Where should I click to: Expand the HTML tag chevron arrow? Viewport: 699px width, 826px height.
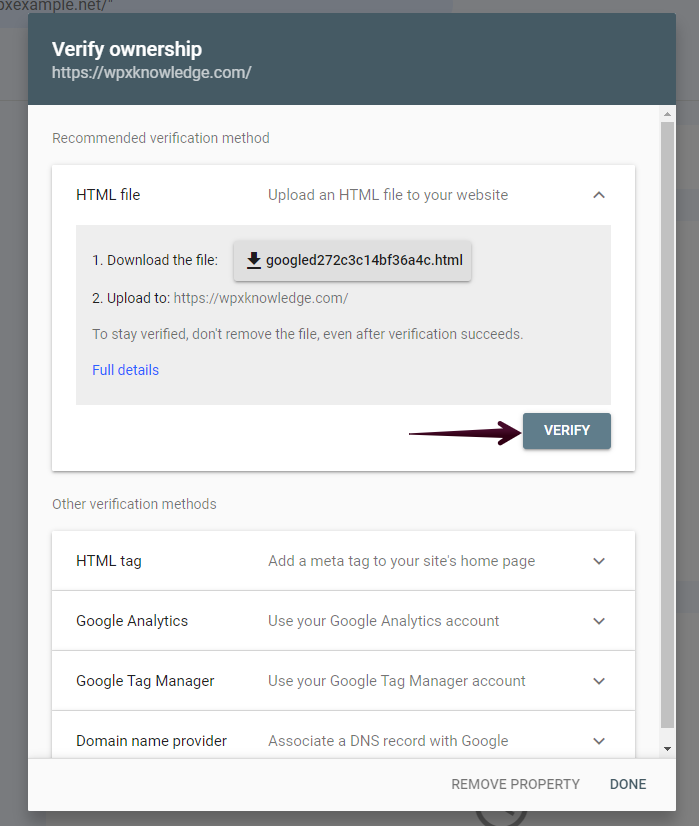pos(599,561)
